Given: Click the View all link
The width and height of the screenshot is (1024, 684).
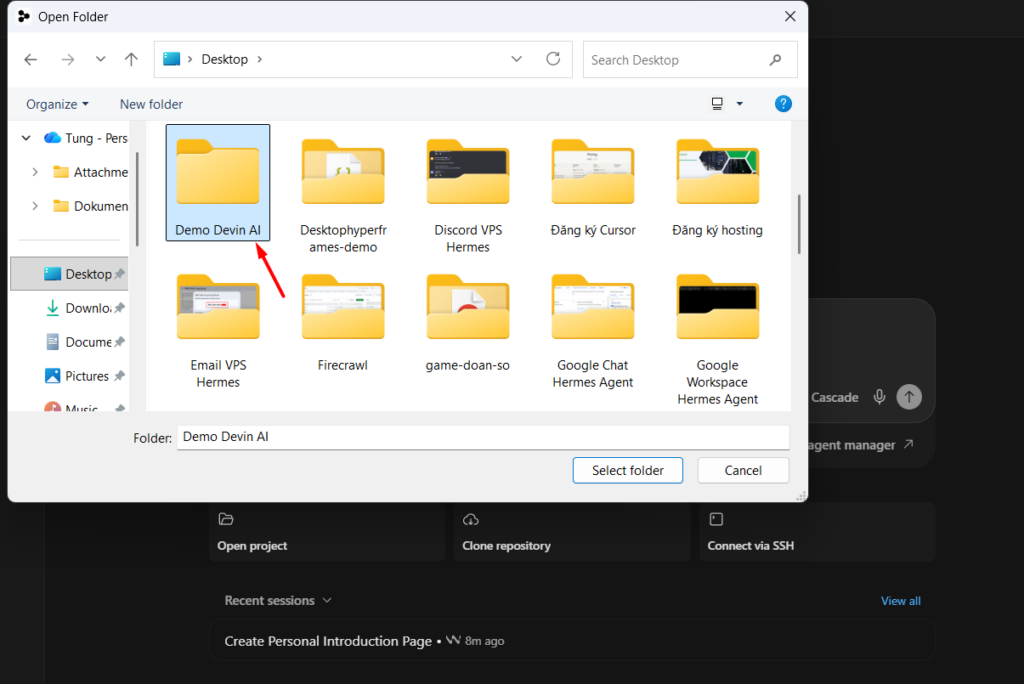Looking at the screenshot, I should coord(901,601).
